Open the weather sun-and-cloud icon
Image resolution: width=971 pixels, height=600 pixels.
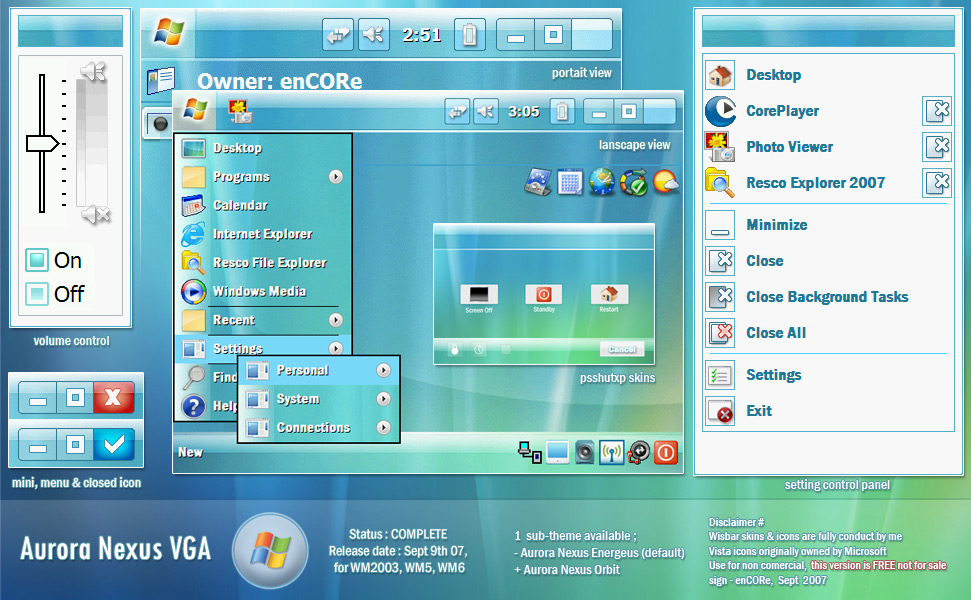point(666,182)
